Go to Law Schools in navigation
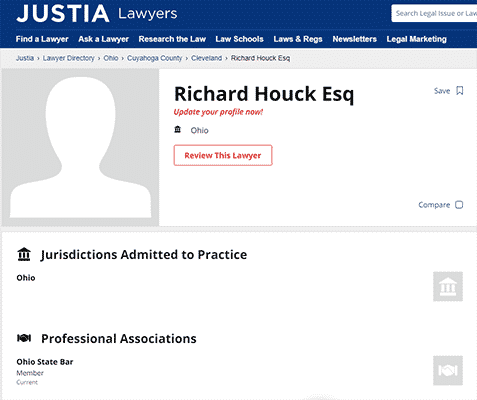Screen dimensions: 477x400 [x=239, y=39]
